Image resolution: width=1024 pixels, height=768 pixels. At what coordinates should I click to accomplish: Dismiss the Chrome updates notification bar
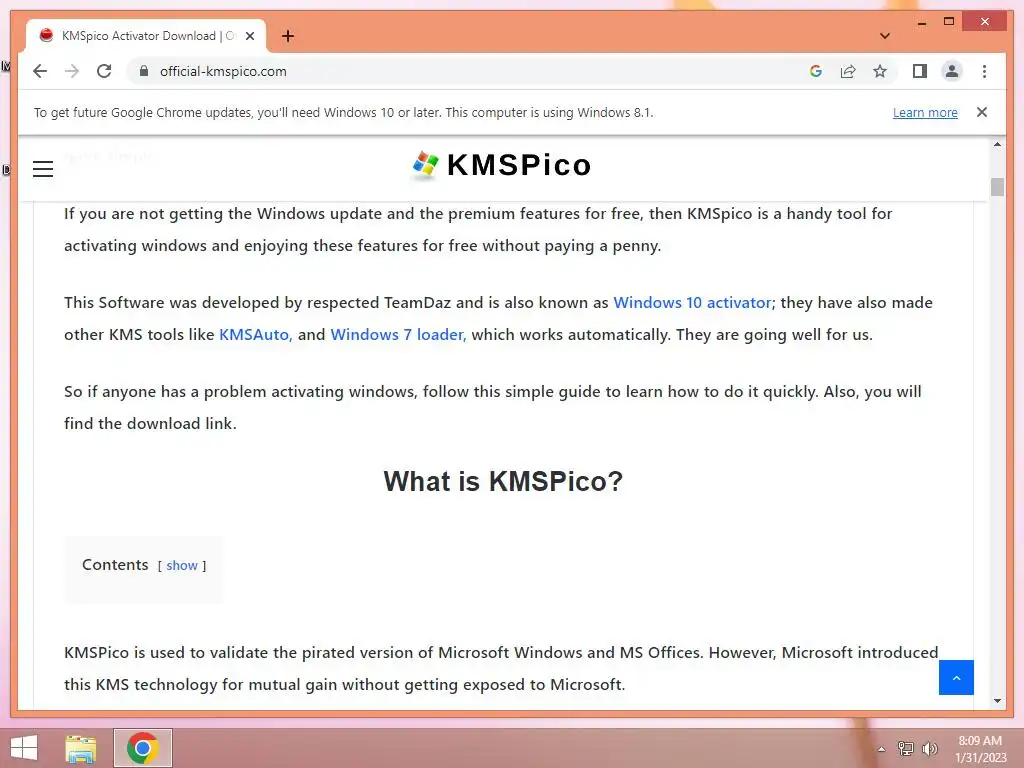pos(982,112)
